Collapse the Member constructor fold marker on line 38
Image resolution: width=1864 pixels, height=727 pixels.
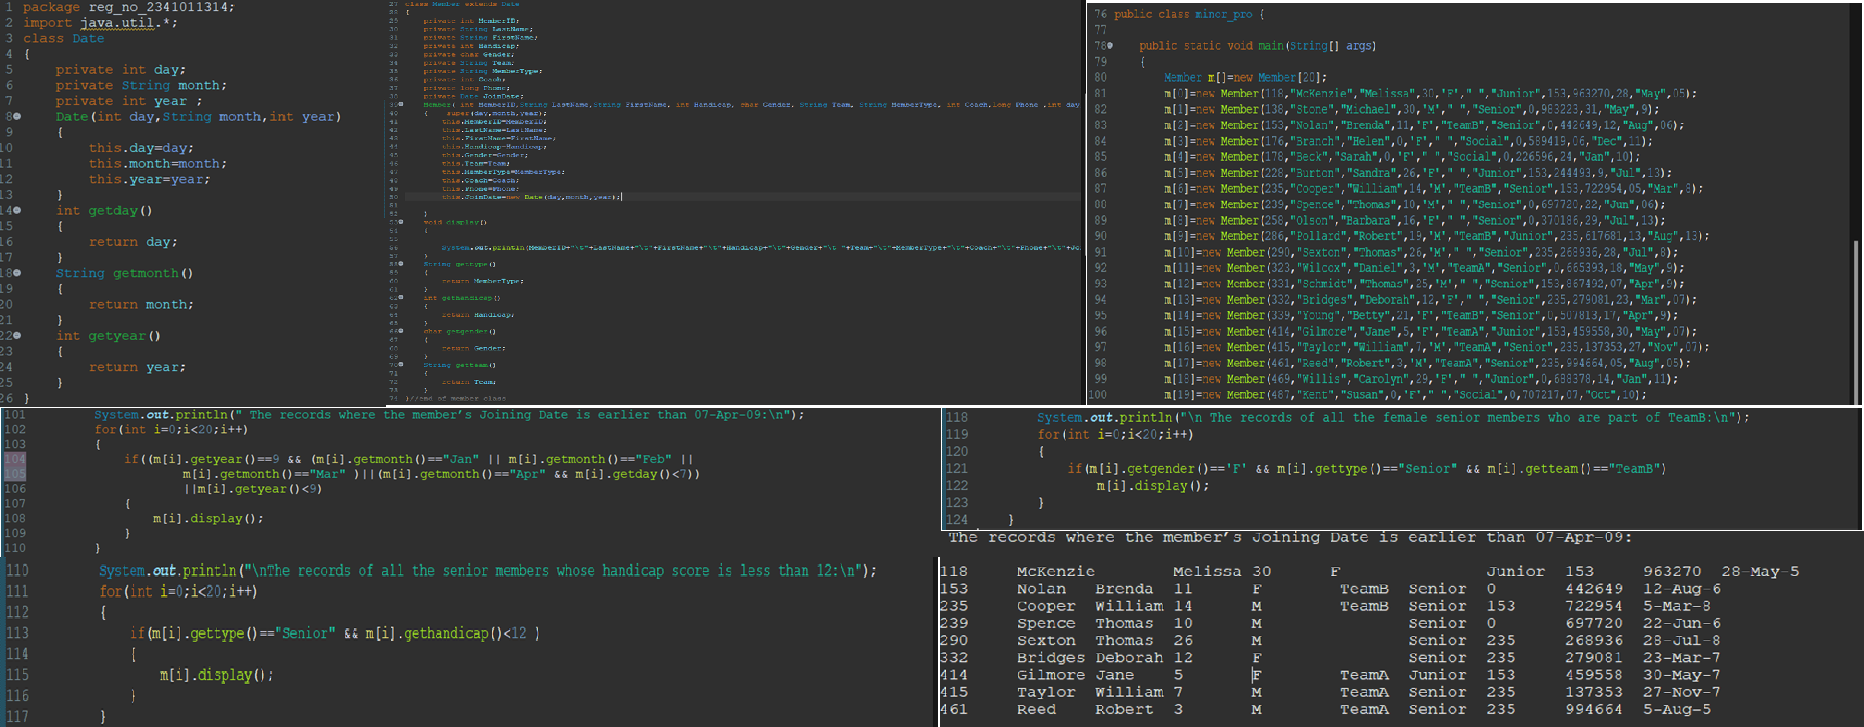pos(401,104)
